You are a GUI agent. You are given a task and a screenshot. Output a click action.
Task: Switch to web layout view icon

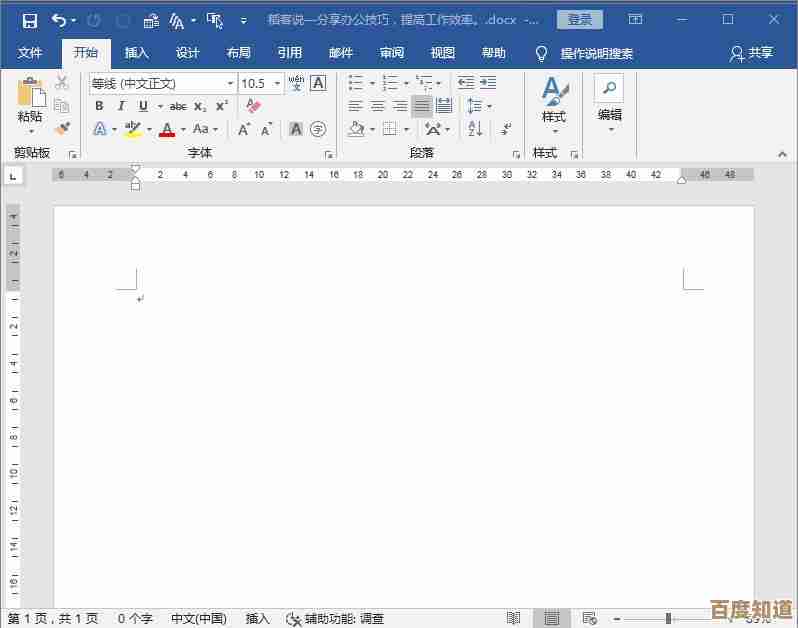589,618
